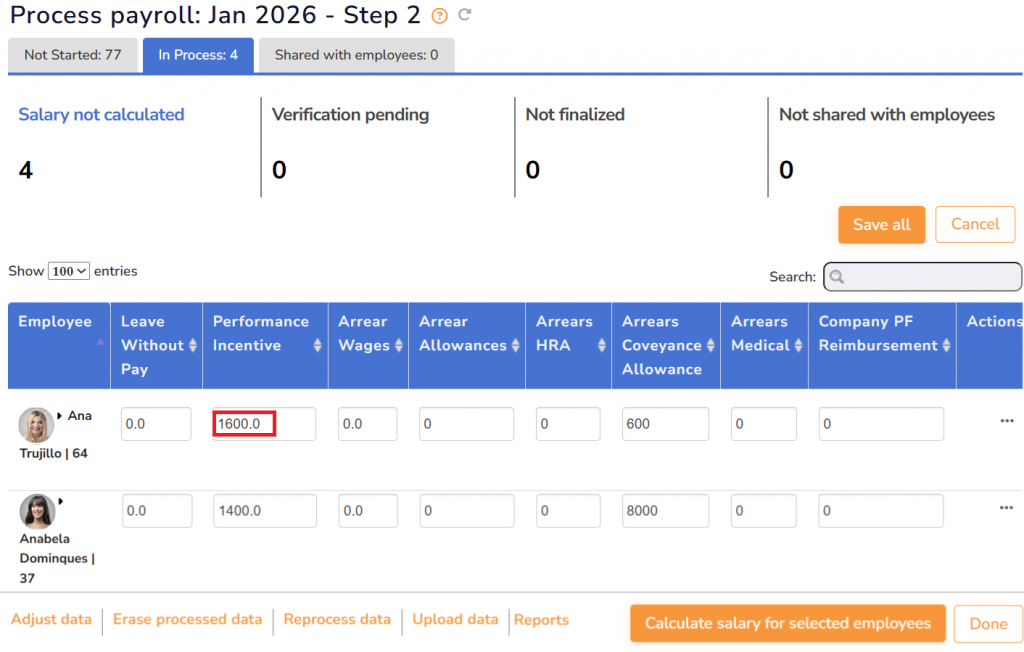
Task: Click the refresh icon beside title
Action: click(x=464, y=15)
